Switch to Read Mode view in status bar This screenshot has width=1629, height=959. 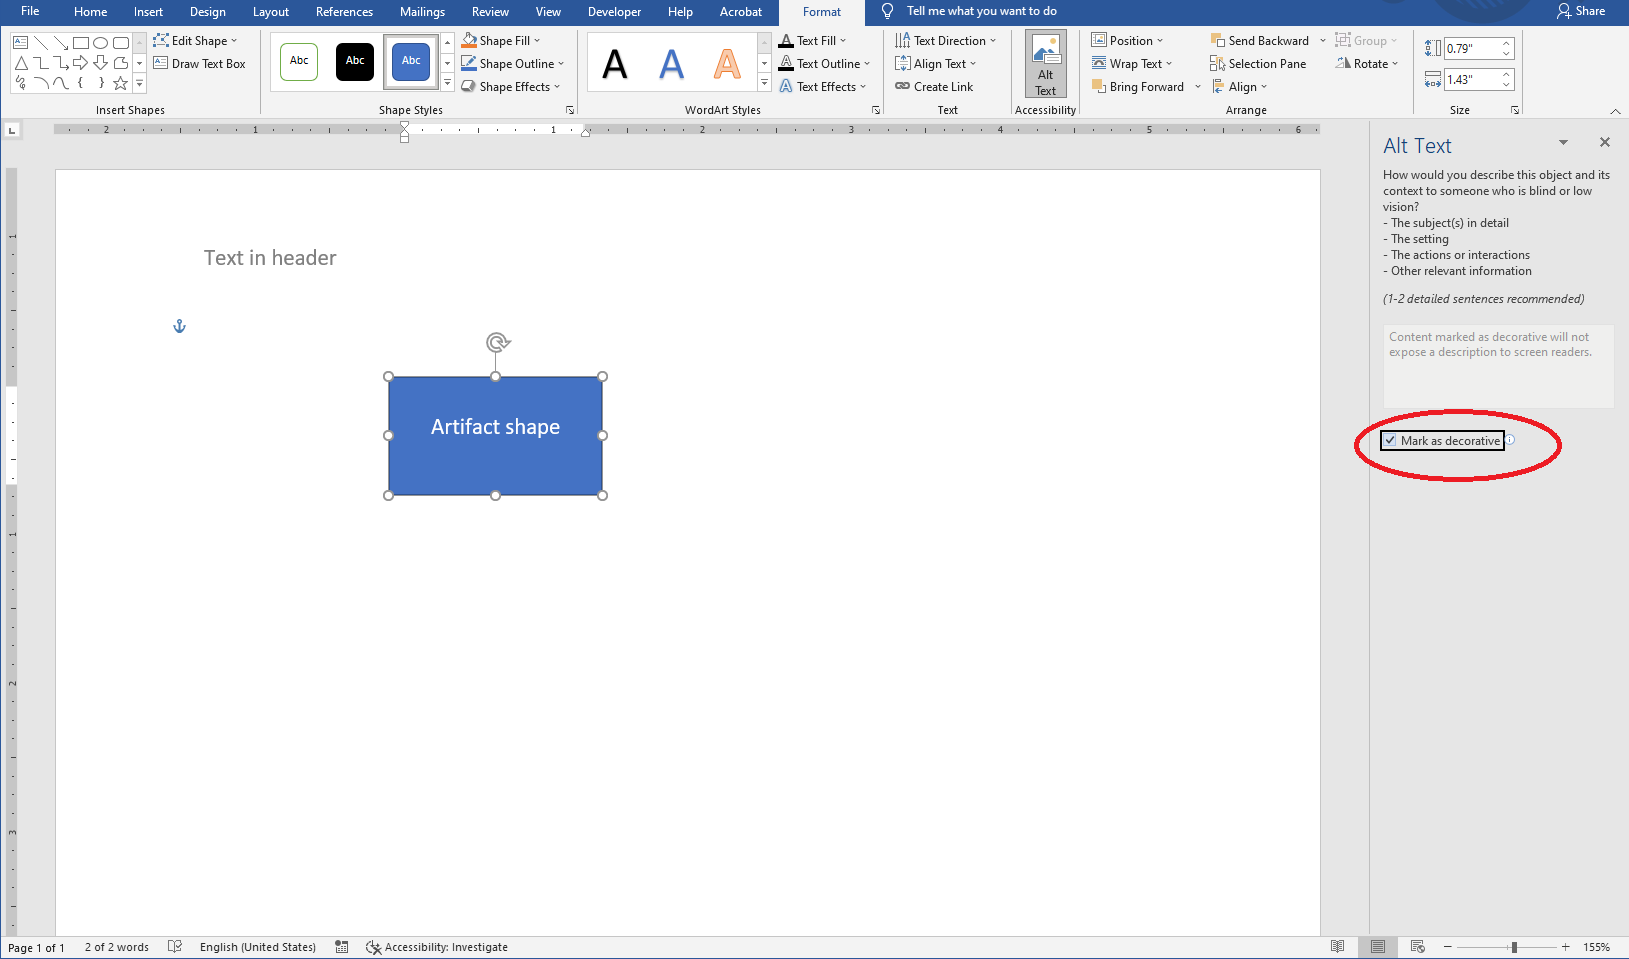[x=1337, y=947]
